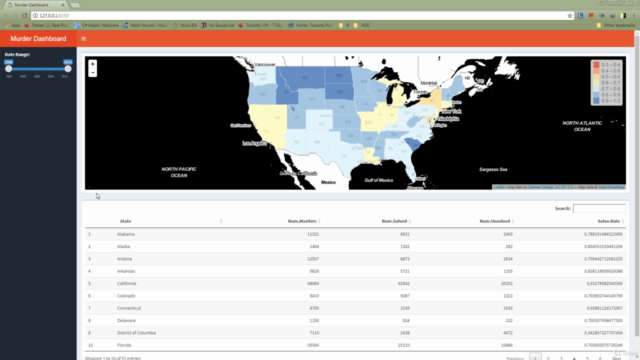Open the OpenStreetMap attribution link
Screen dimensions: 640x360
point(611,187)
